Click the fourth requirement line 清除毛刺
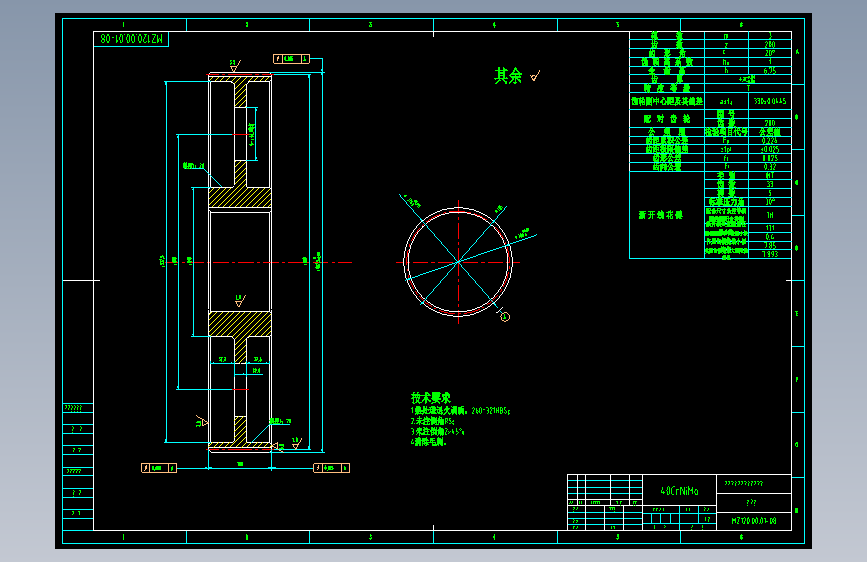 click(429, 442)
